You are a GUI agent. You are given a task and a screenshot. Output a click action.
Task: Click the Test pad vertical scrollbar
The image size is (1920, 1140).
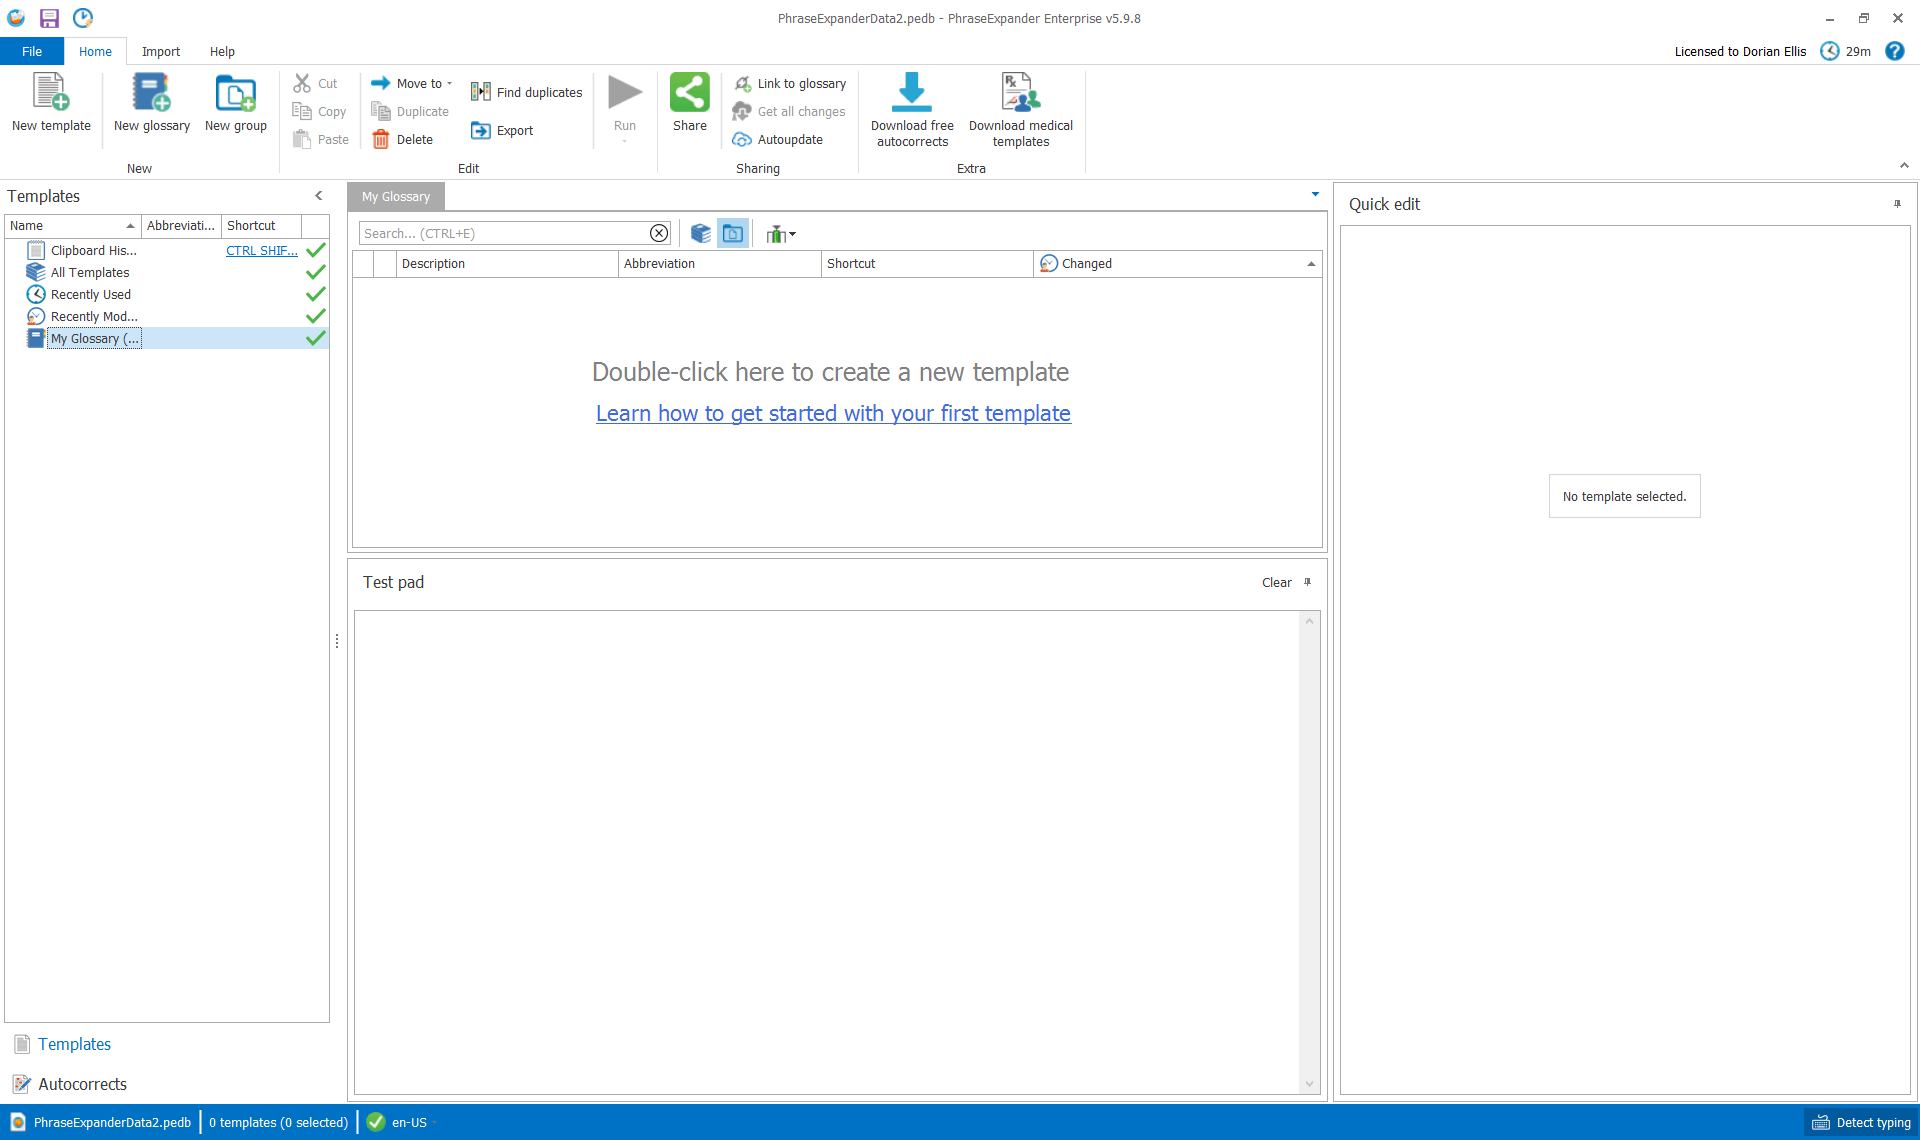pos(1308,850)
